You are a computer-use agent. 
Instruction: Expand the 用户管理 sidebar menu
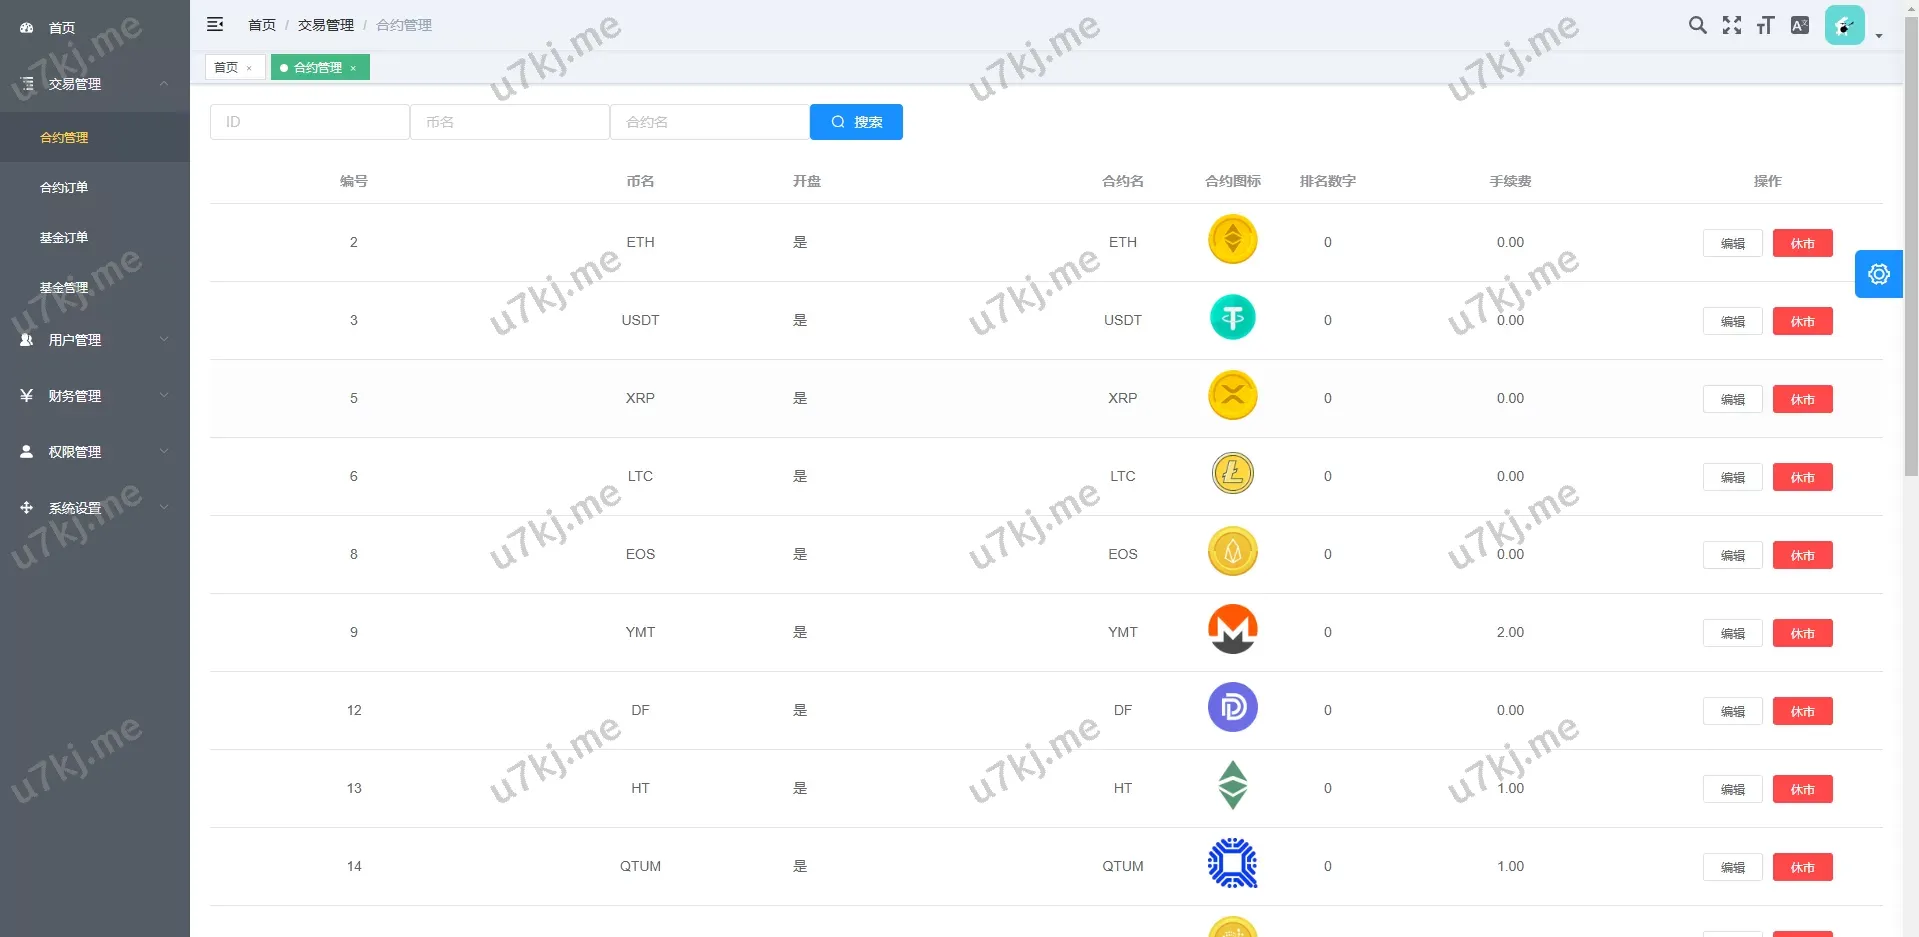click(x=95, y=340)
